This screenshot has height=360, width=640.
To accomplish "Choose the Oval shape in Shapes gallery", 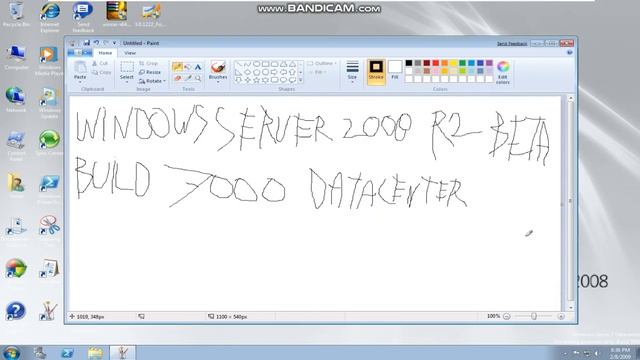I will pos(257,64).
